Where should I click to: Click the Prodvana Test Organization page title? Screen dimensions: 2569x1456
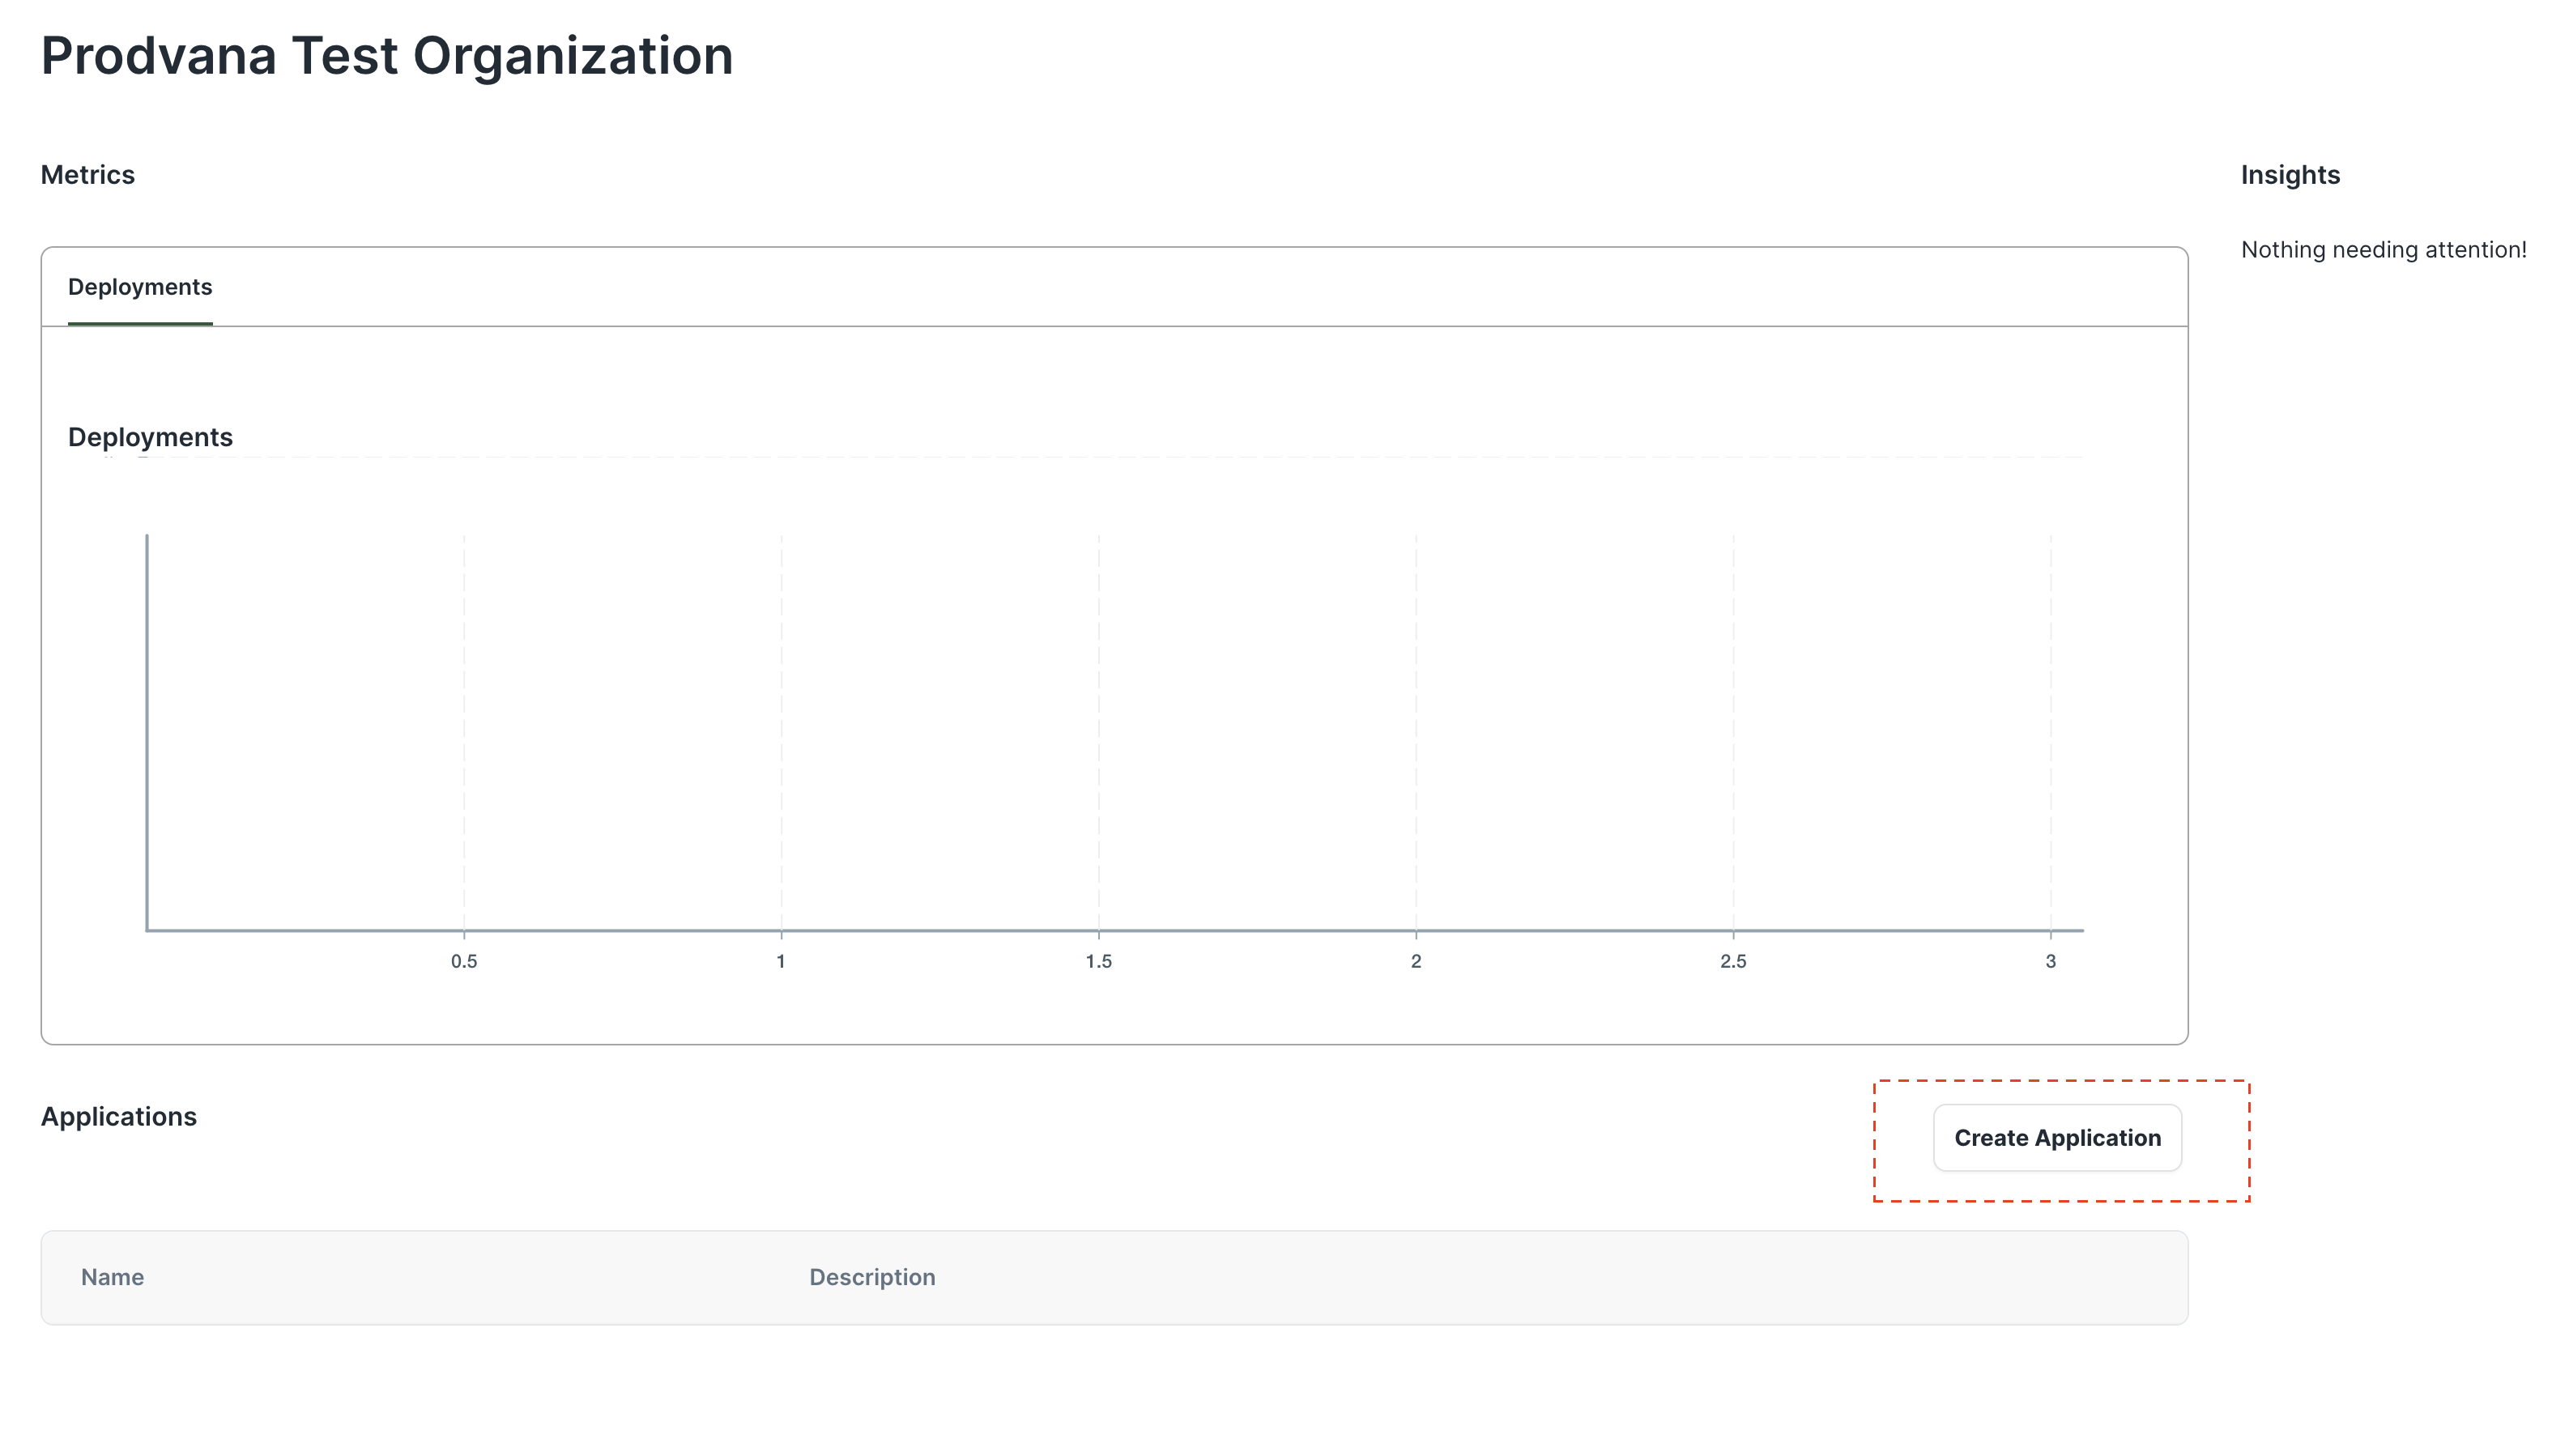[386, 56]
